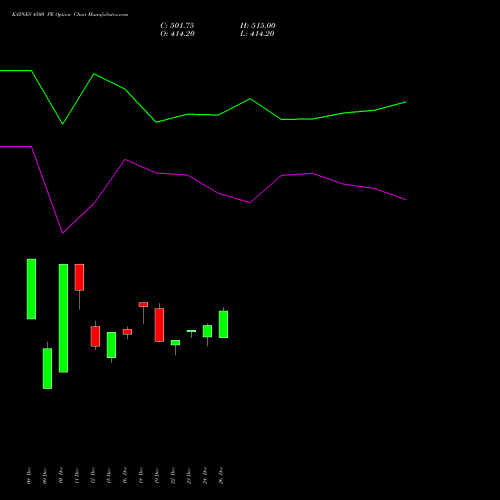Click the 24 Dec date label

click(205, 476)
